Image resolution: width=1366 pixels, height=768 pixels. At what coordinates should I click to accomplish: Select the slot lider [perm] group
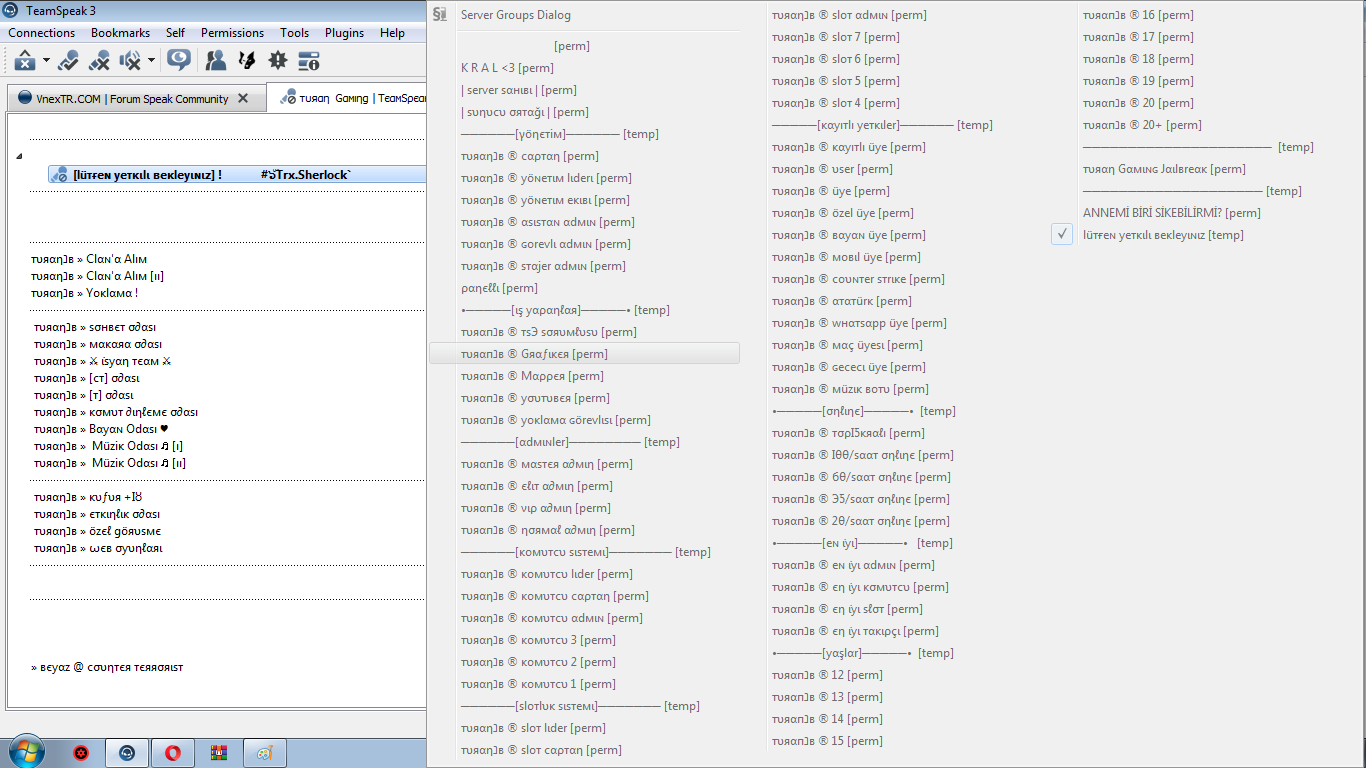point(533,728)
